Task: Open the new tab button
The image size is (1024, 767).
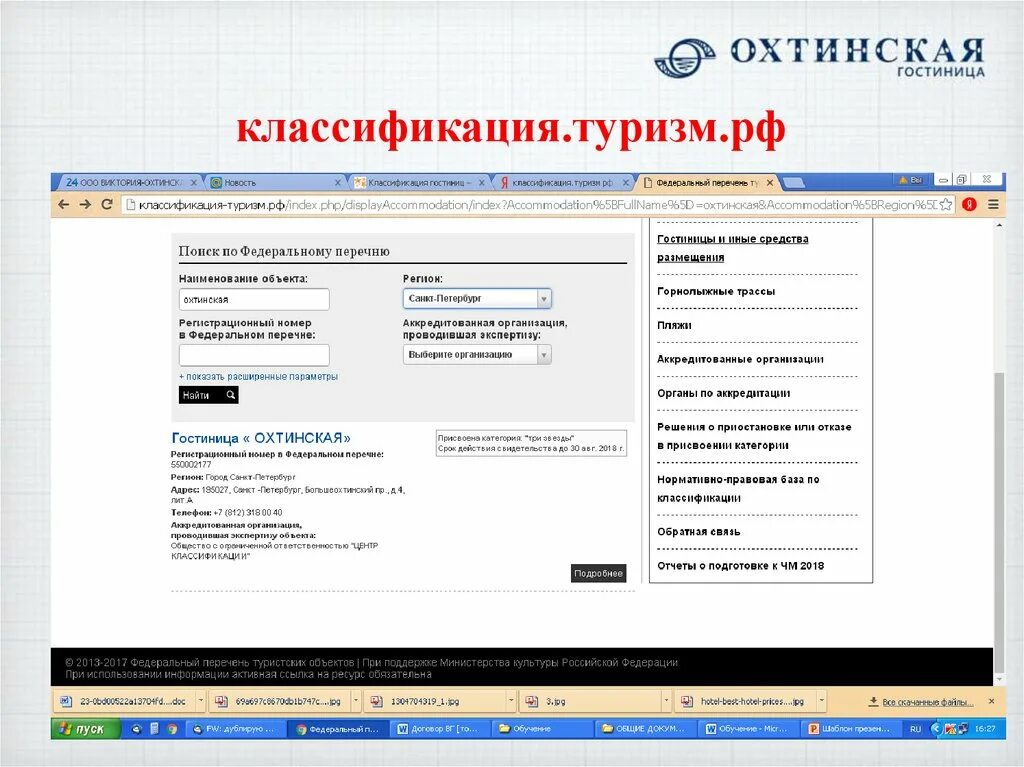Action: (x=793, y=182)
